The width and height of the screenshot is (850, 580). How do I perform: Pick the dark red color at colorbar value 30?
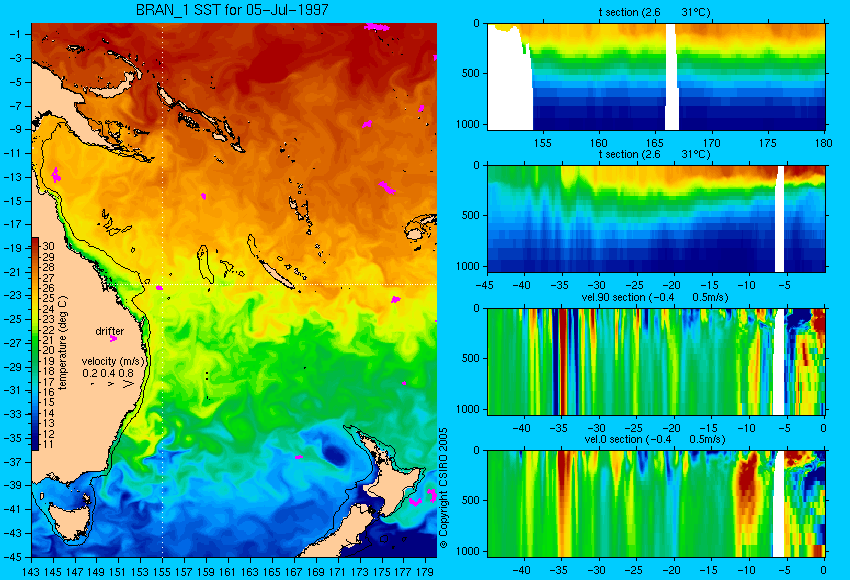[x=35, y=246]
